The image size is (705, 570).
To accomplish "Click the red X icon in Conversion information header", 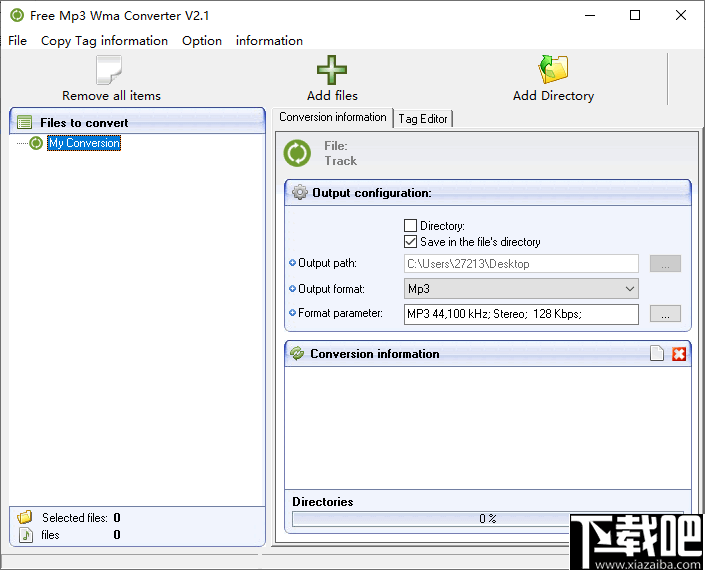I will point(679,354).
